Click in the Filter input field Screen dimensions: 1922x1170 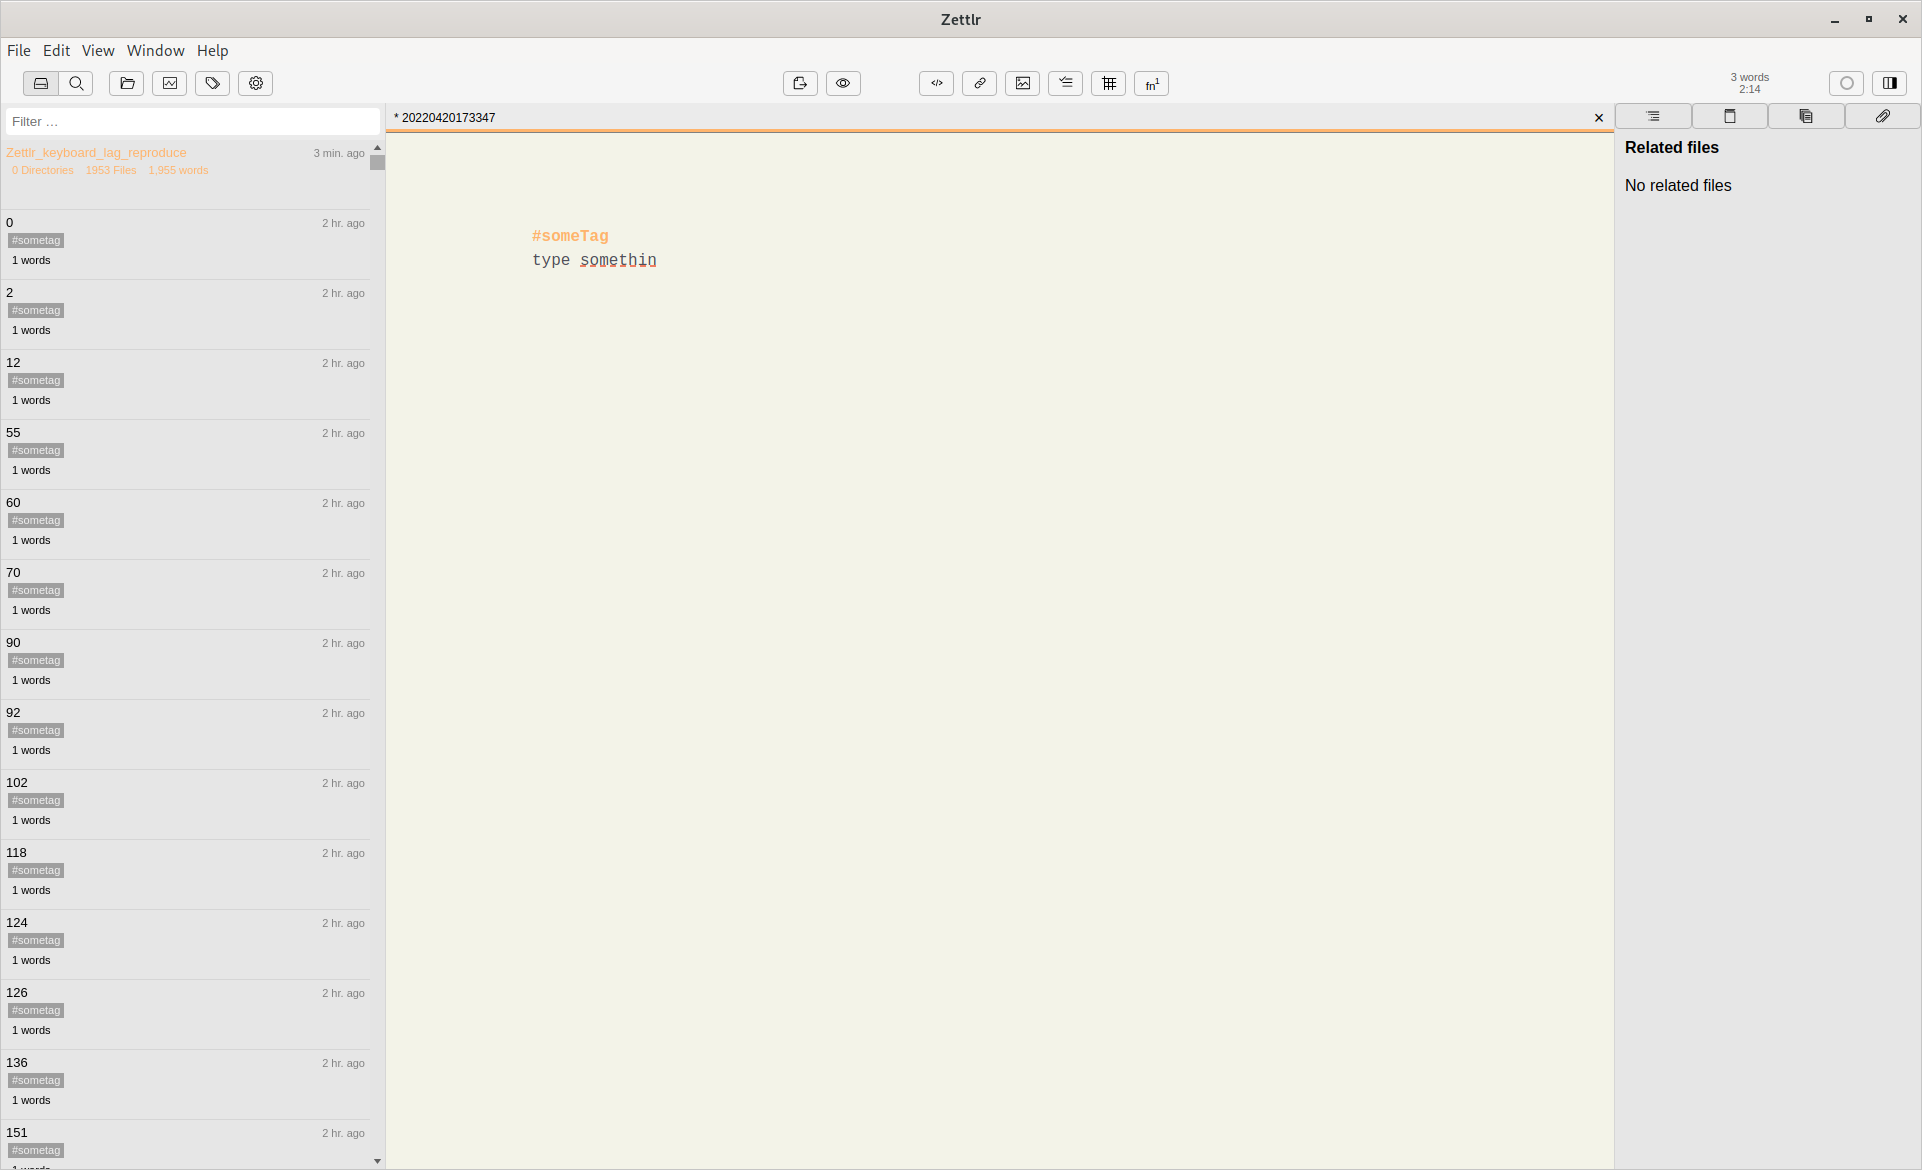[x=192, y=122]
